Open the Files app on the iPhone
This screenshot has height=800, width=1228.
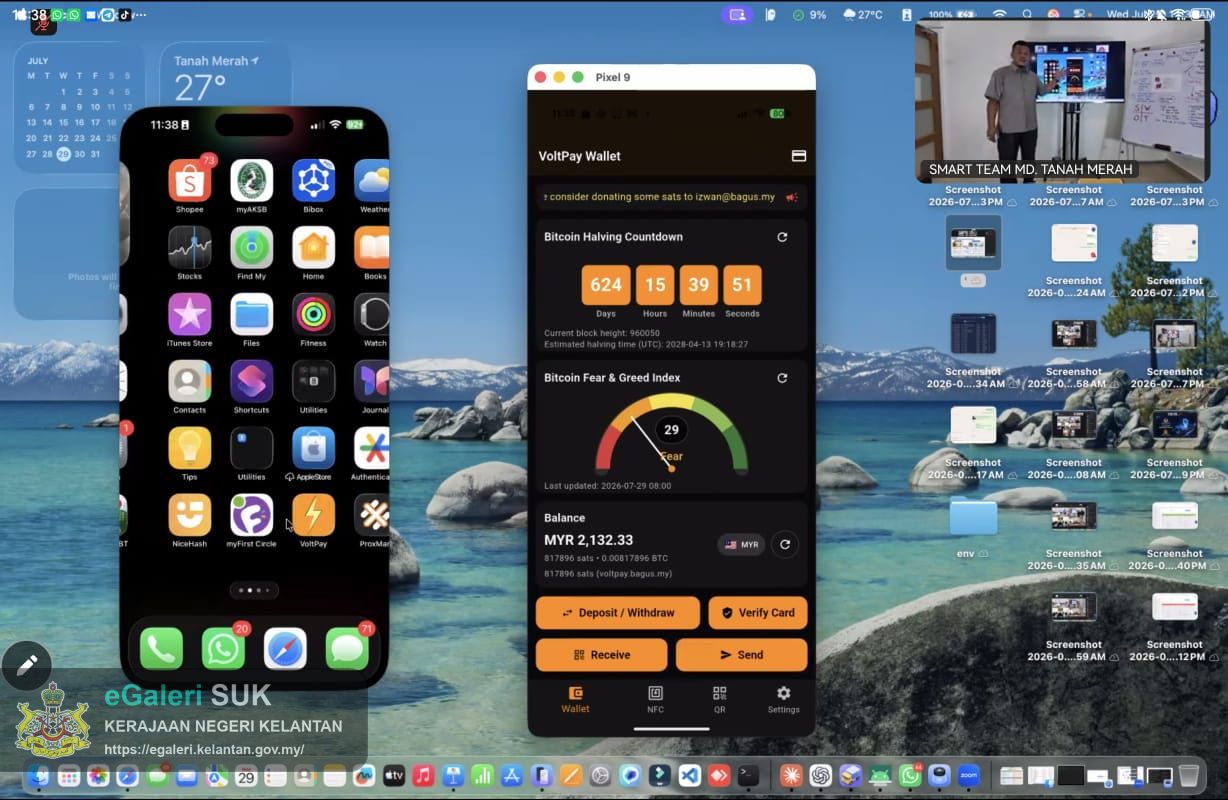tap(251, 315)
